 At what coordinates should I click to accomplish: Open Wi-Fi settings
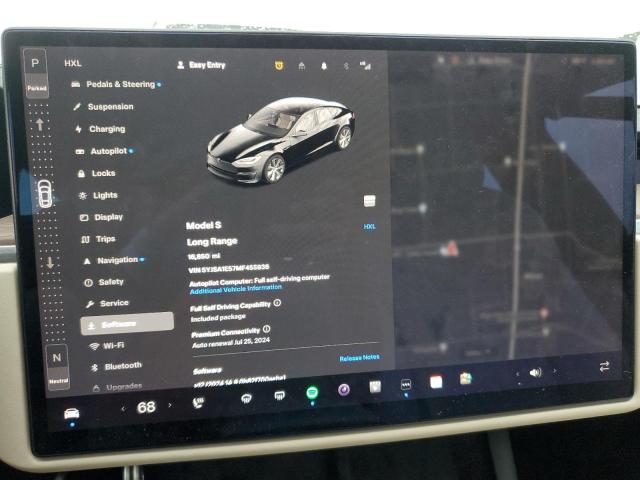(x=107, y=346)
